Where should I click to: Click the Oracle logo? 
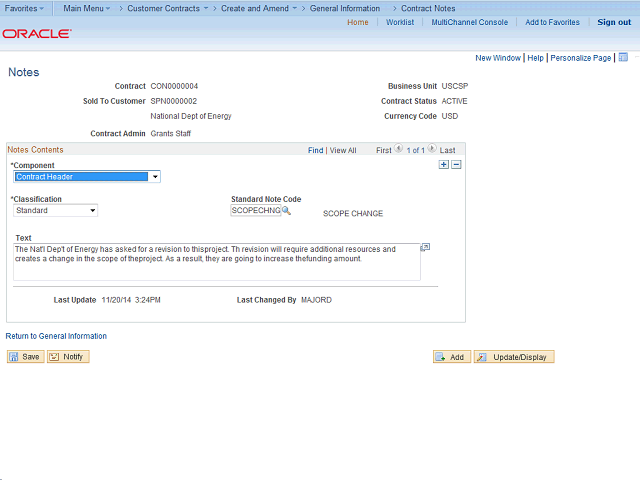coord(37,33)
